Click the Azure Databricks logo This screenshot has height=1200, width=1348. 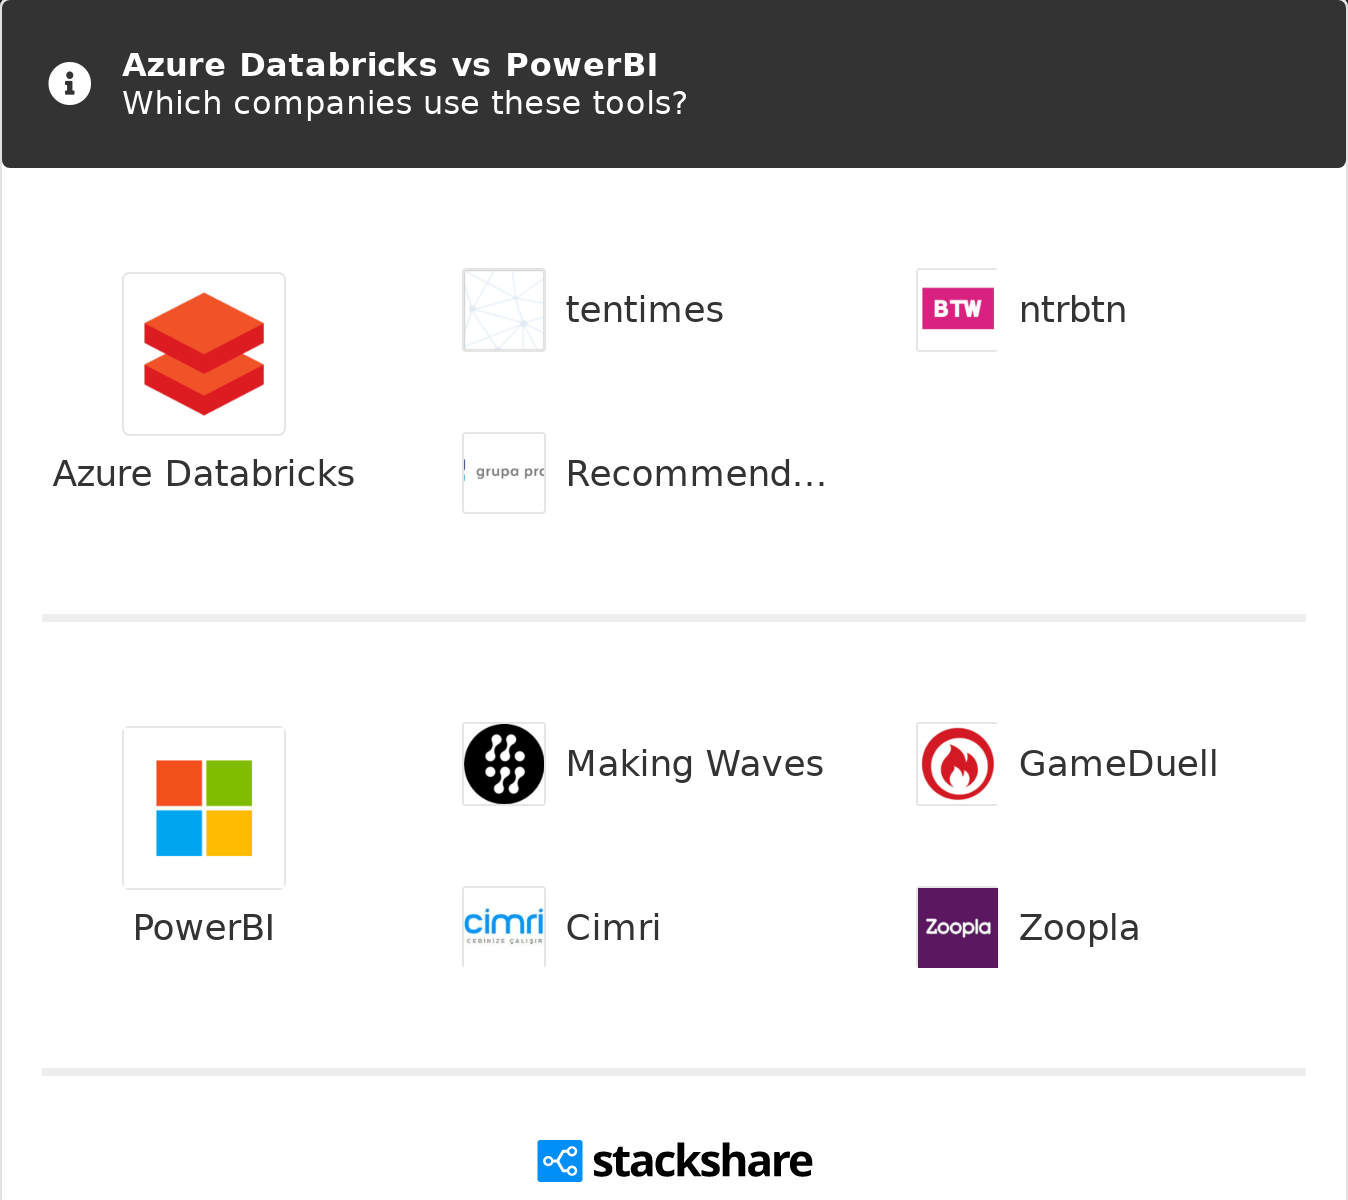coord(204,354)
